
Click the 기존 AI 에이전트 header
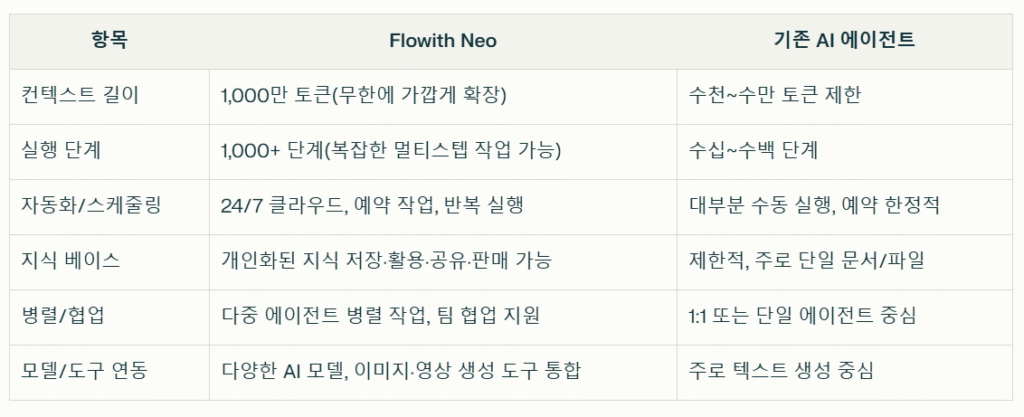tap(844, 40)
